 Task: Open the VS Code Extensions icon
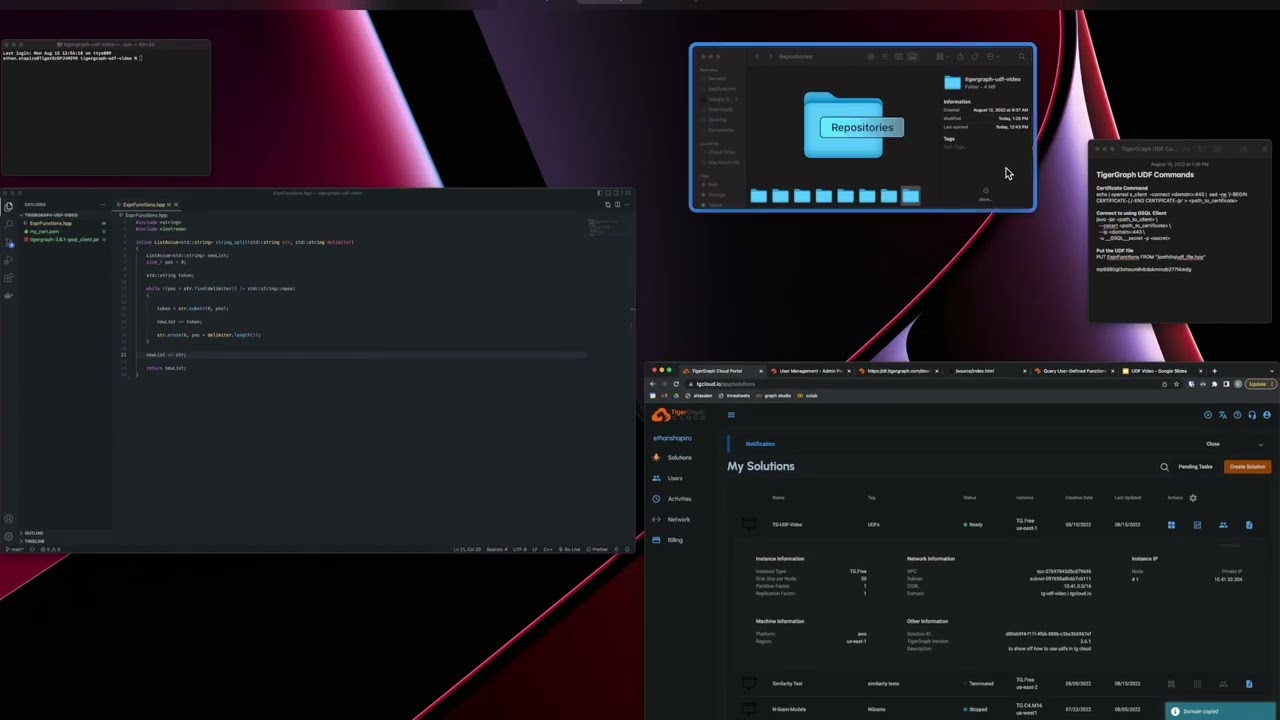(x=8, y=278)
